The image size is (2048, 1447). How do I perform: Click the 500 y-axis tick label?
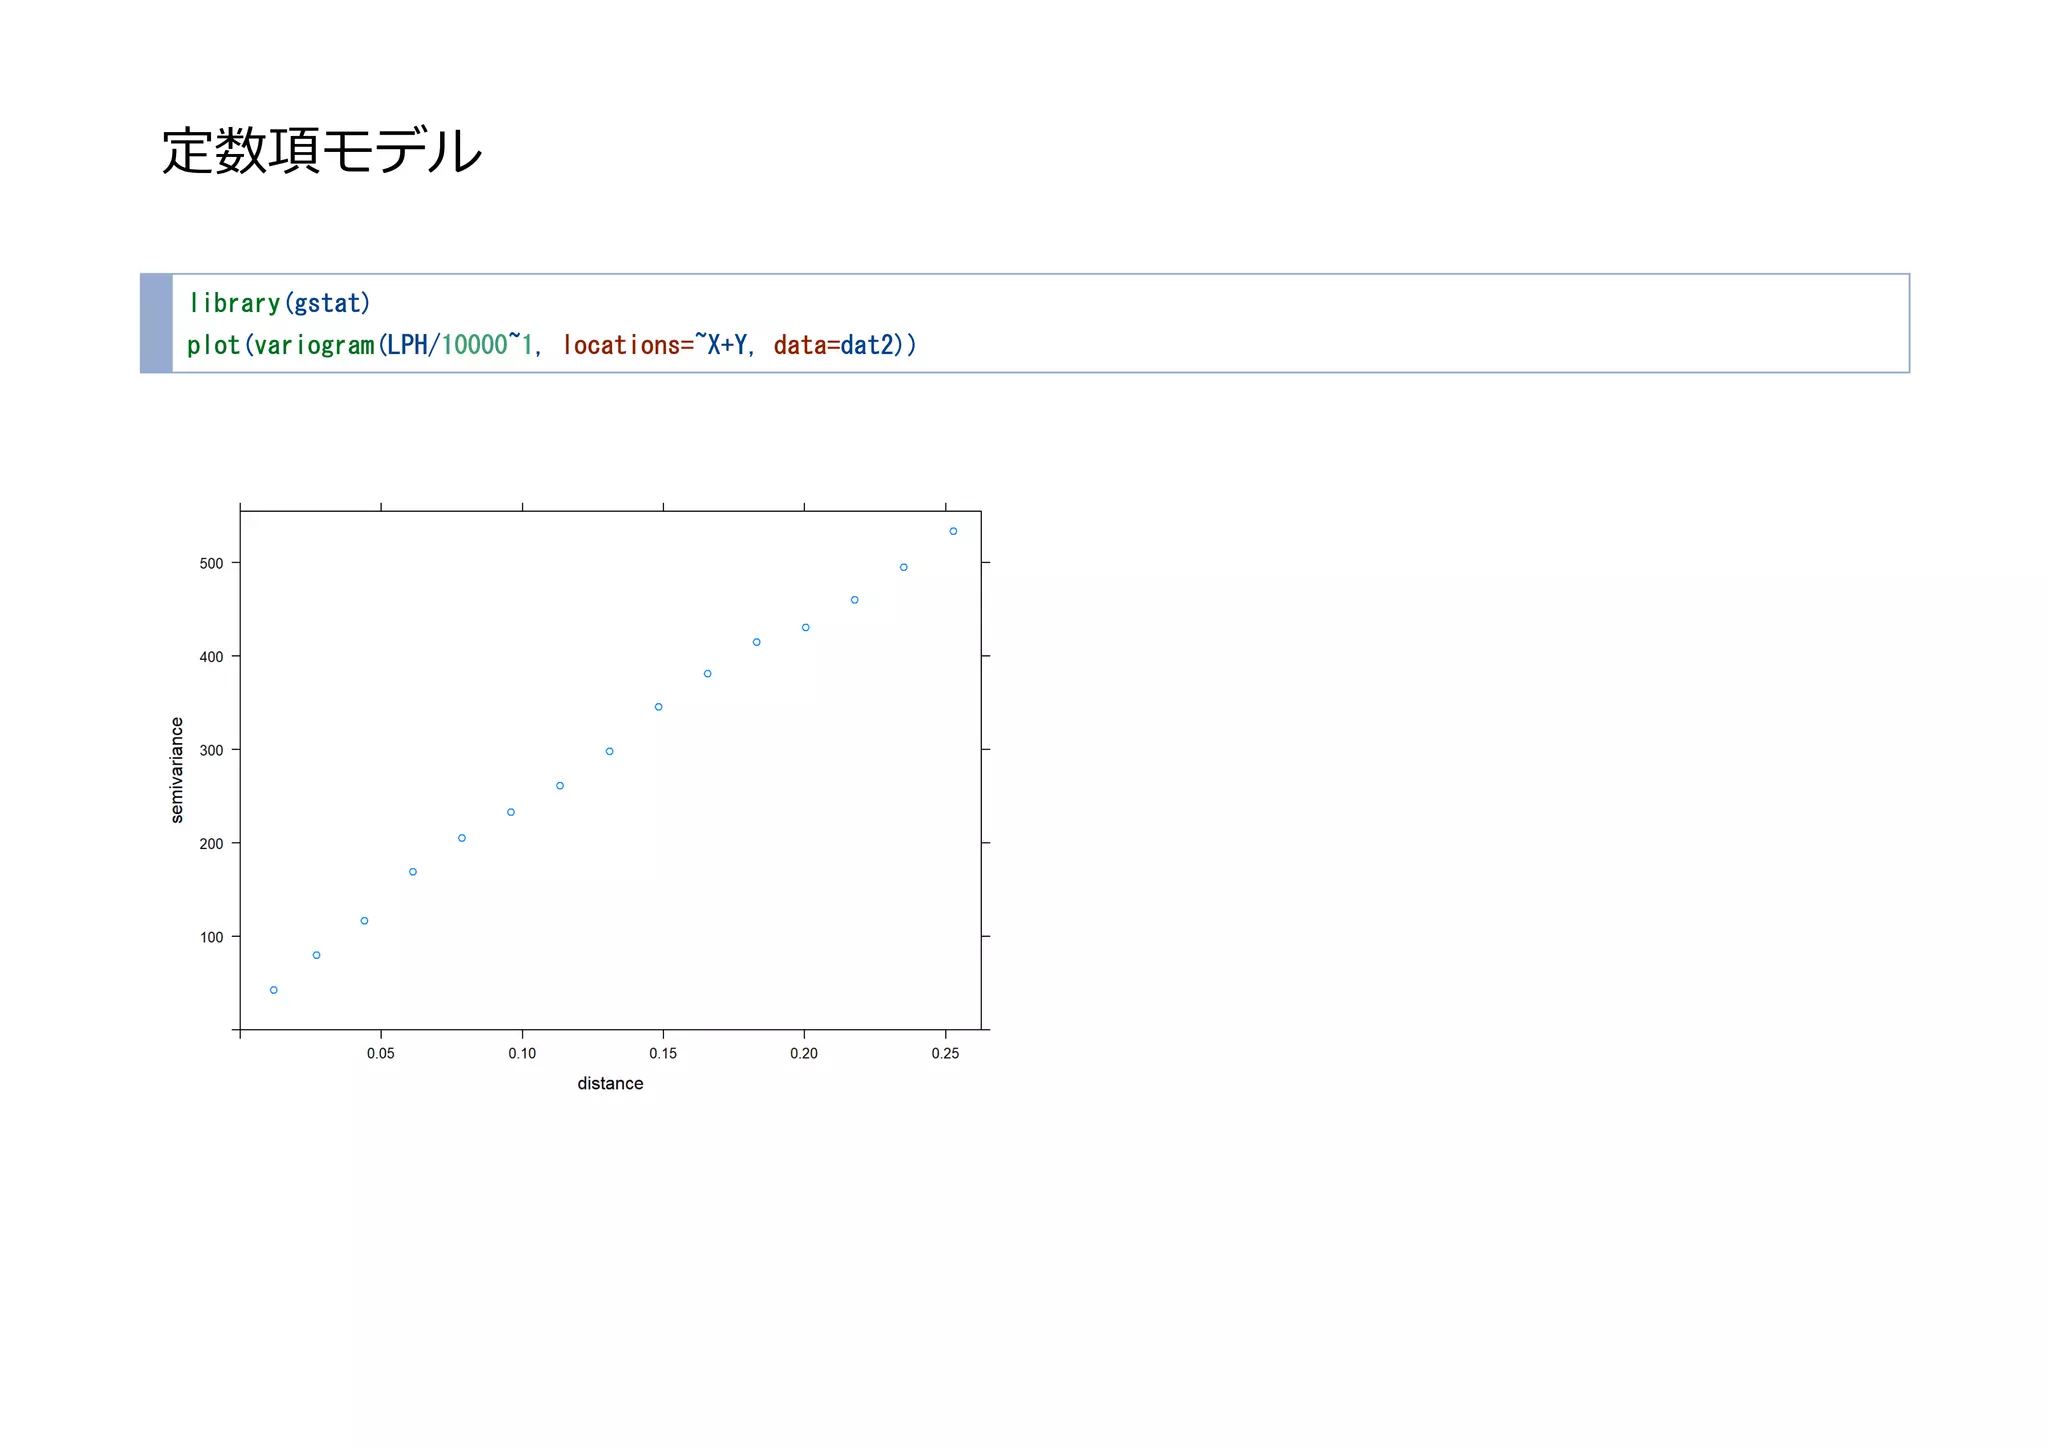pos(212,563)
